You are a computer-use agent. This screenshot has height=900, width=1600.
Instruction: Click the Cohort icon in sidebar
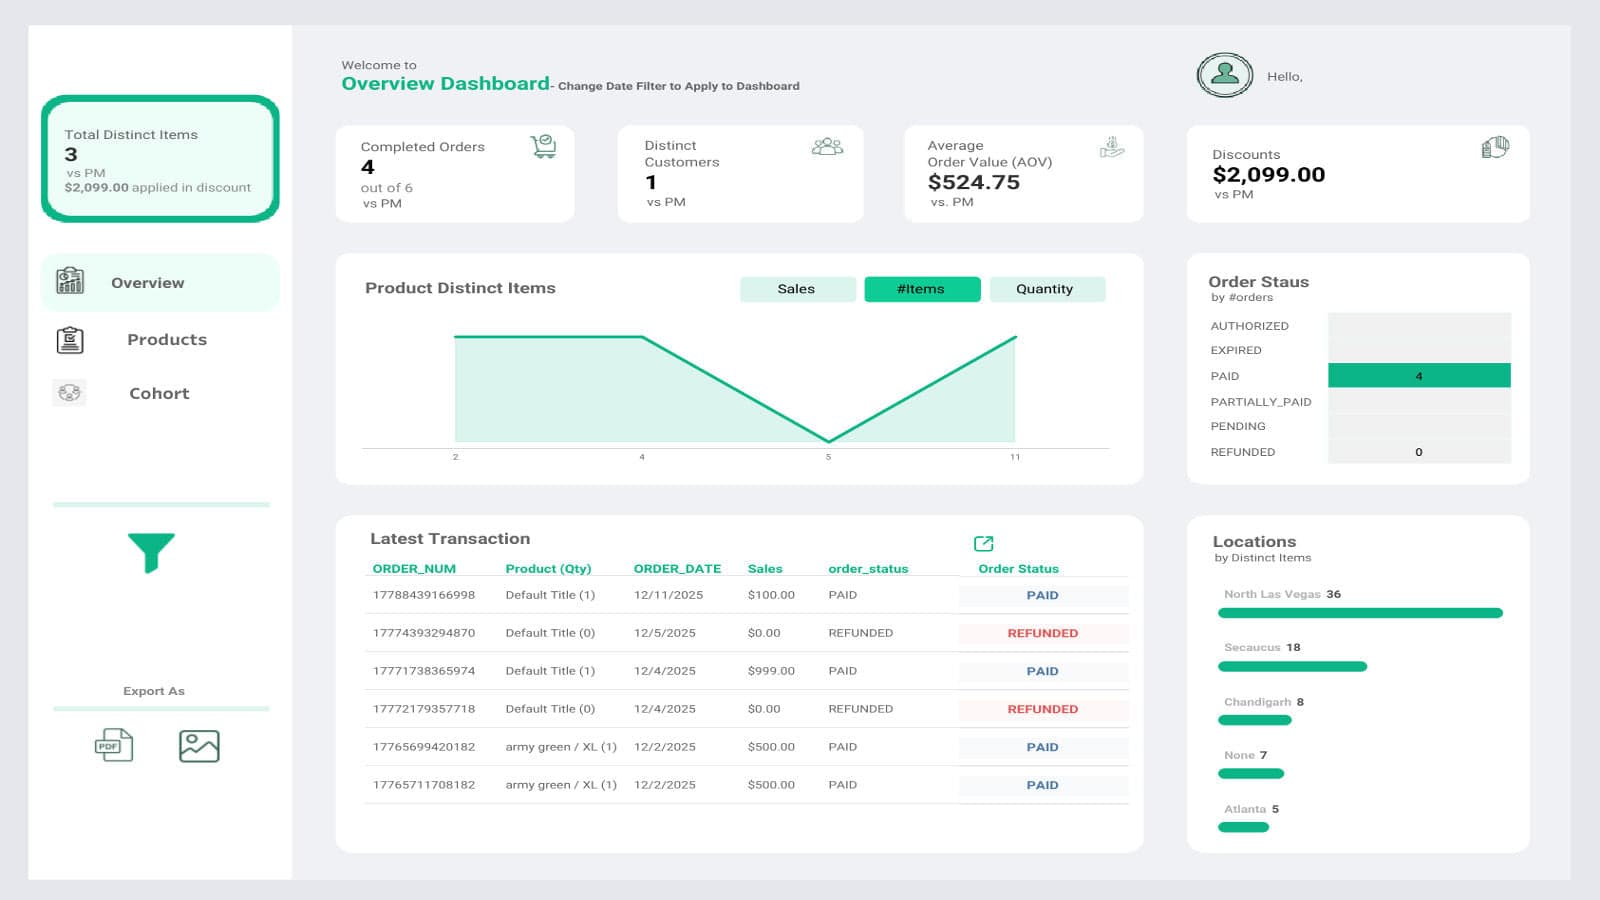coord(69,393)
